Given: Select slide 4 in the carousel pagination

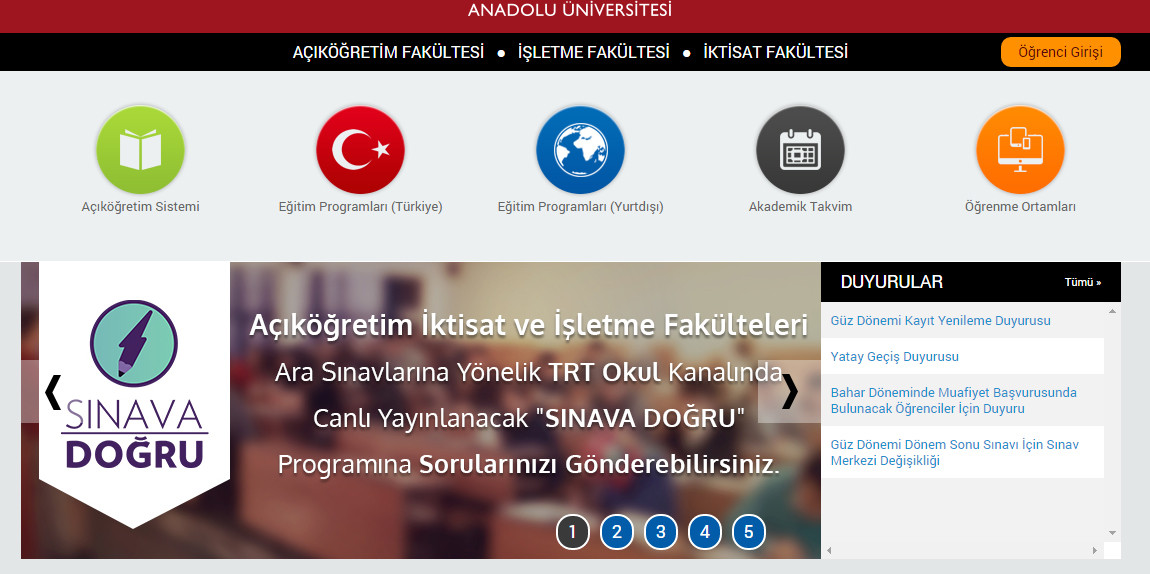Looking at the screenshot, I should (705, 532).
